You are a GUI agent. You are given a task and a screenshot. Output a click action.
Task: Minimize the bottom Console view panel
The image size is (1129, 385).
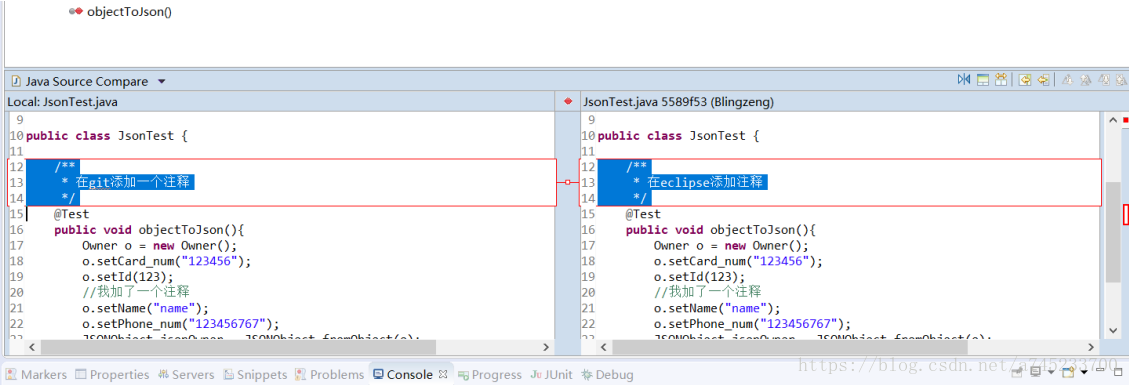(x=1100, y=370)
